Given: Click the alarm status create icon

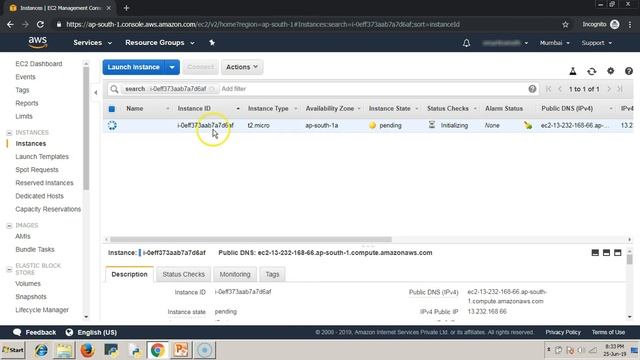Looking at the screenshot, I should (528, 125).
